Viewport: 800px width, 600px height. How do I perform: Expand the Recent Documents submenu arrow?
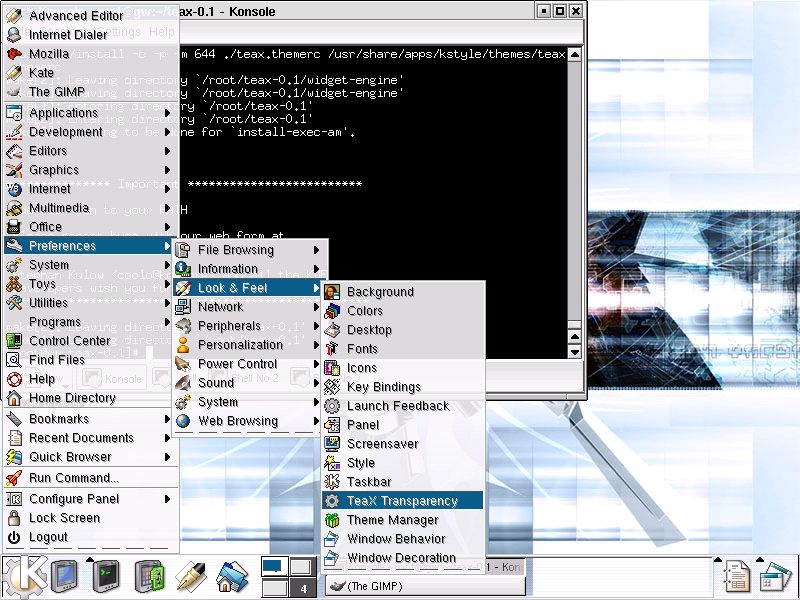tap(167, 438)
